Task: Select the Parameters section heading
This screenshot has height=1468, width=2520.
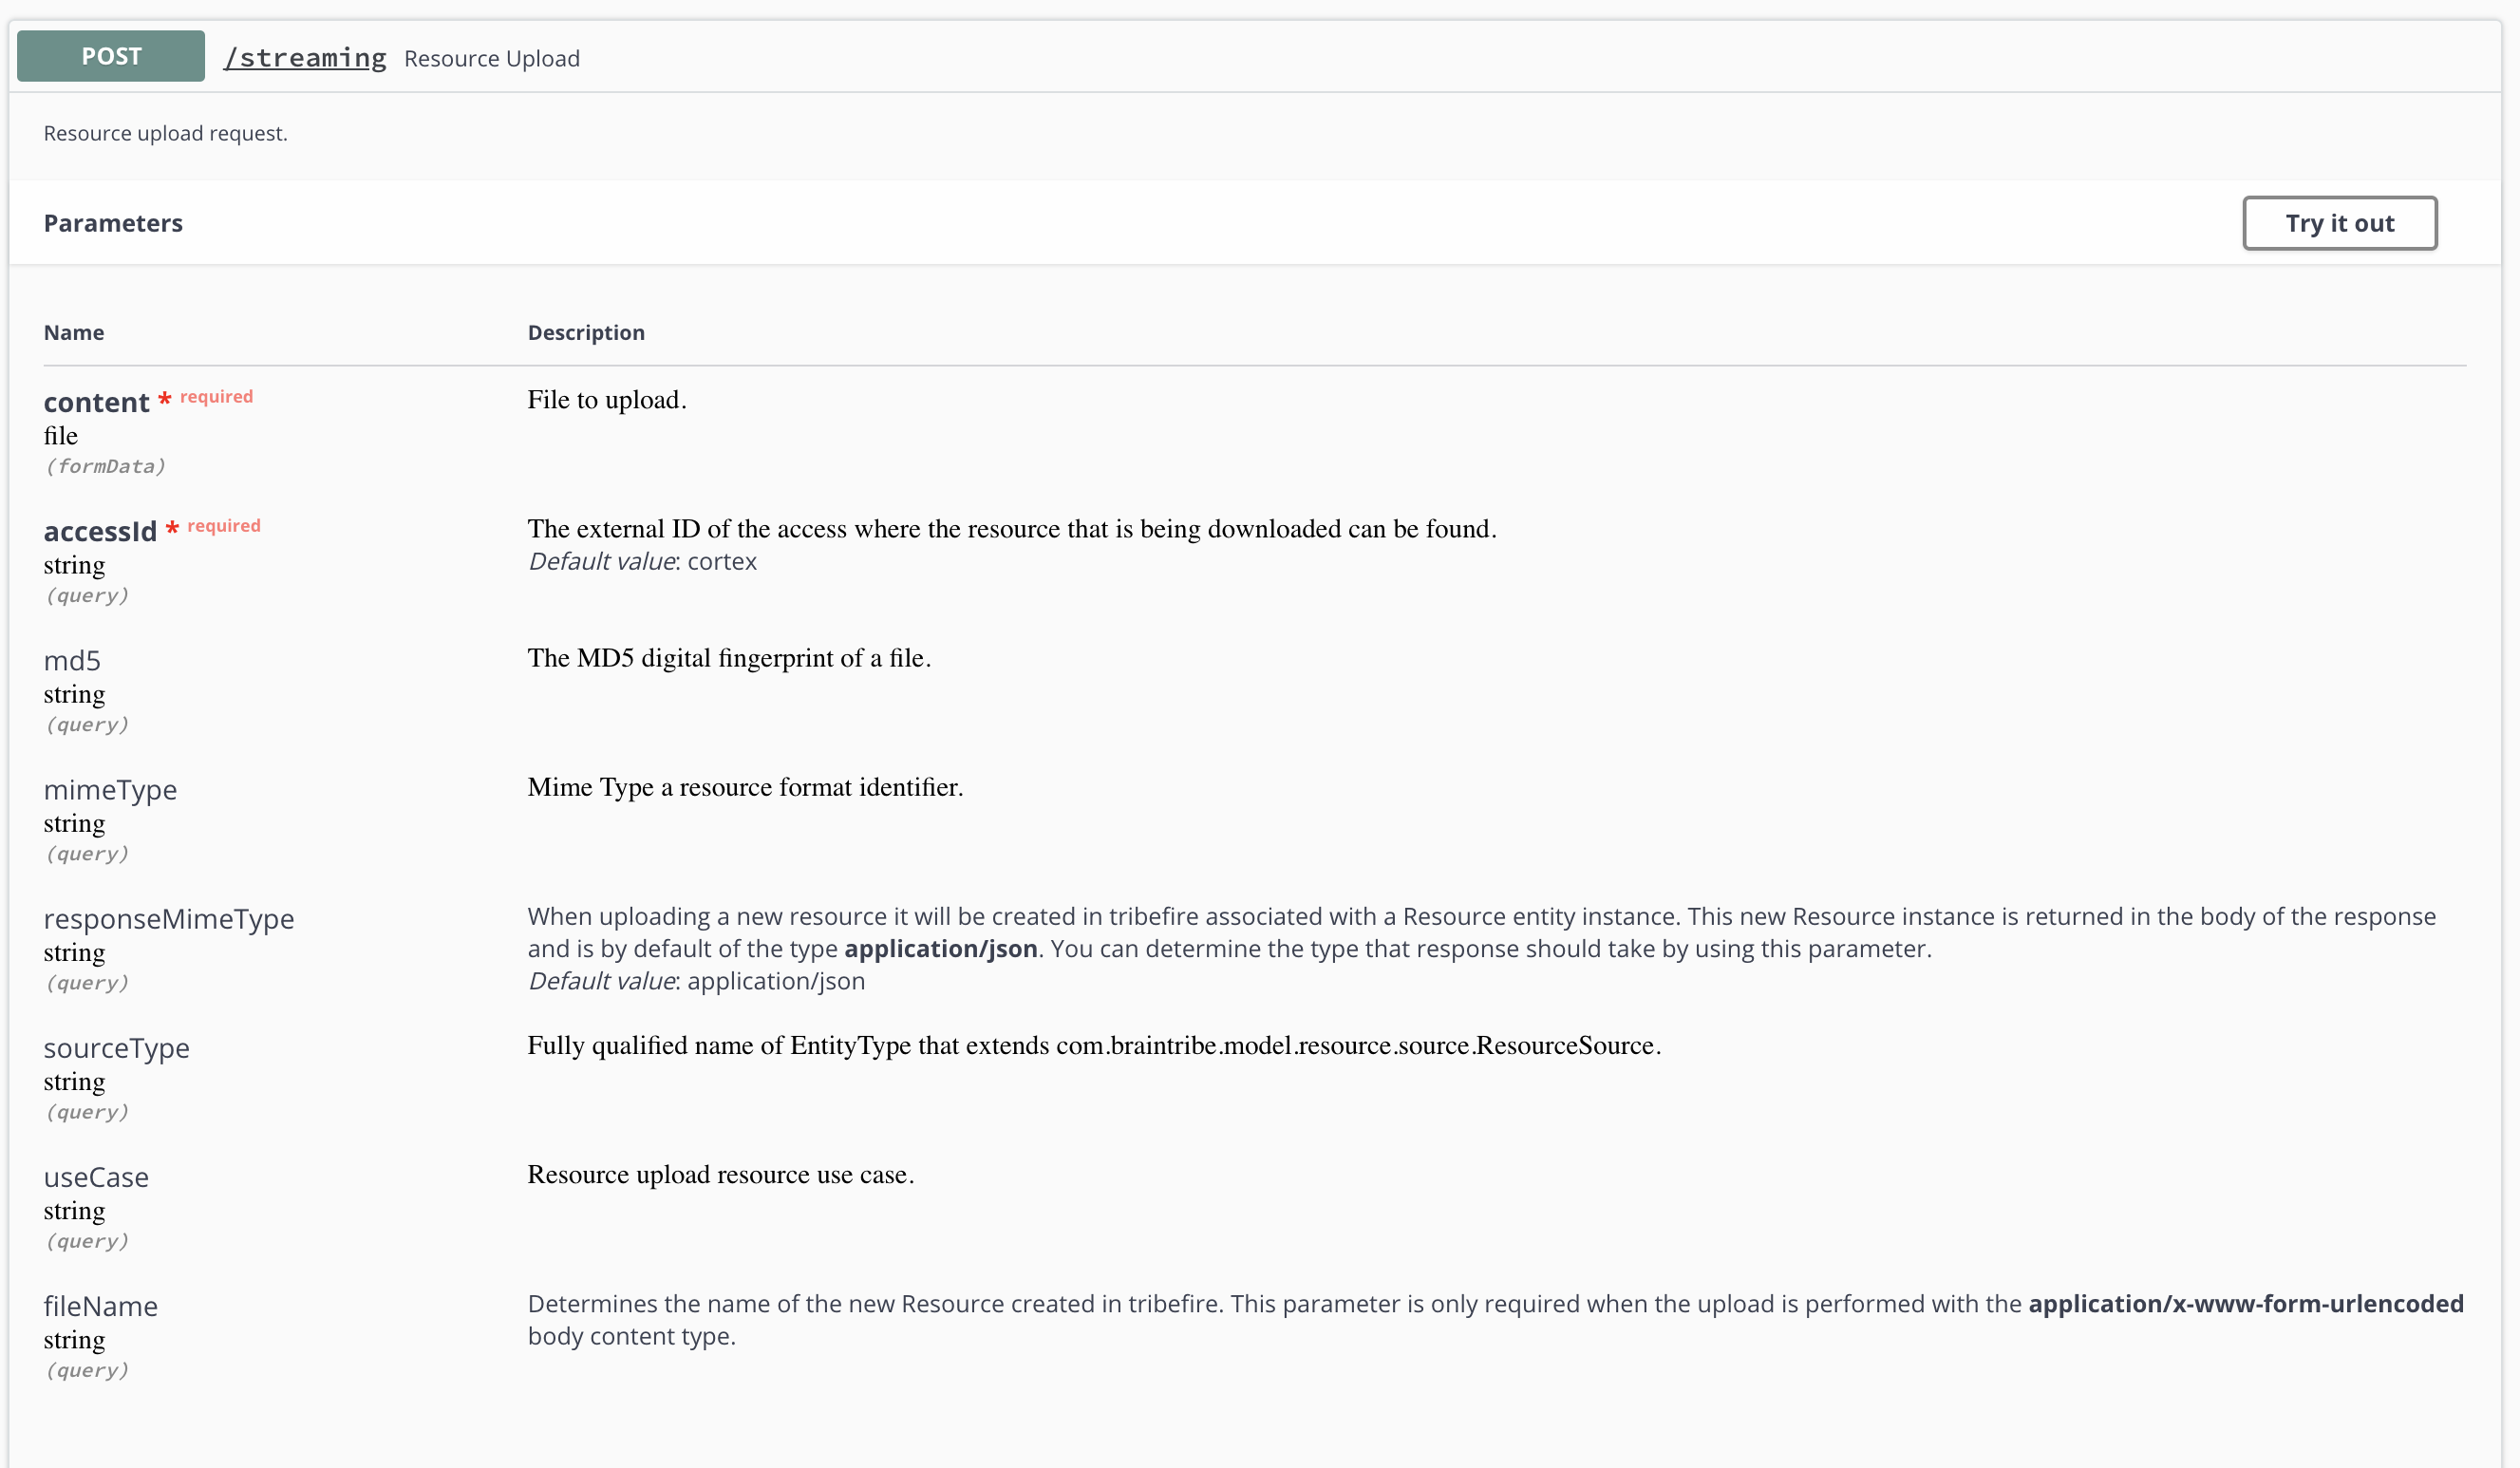Action: tap(113, 223)
